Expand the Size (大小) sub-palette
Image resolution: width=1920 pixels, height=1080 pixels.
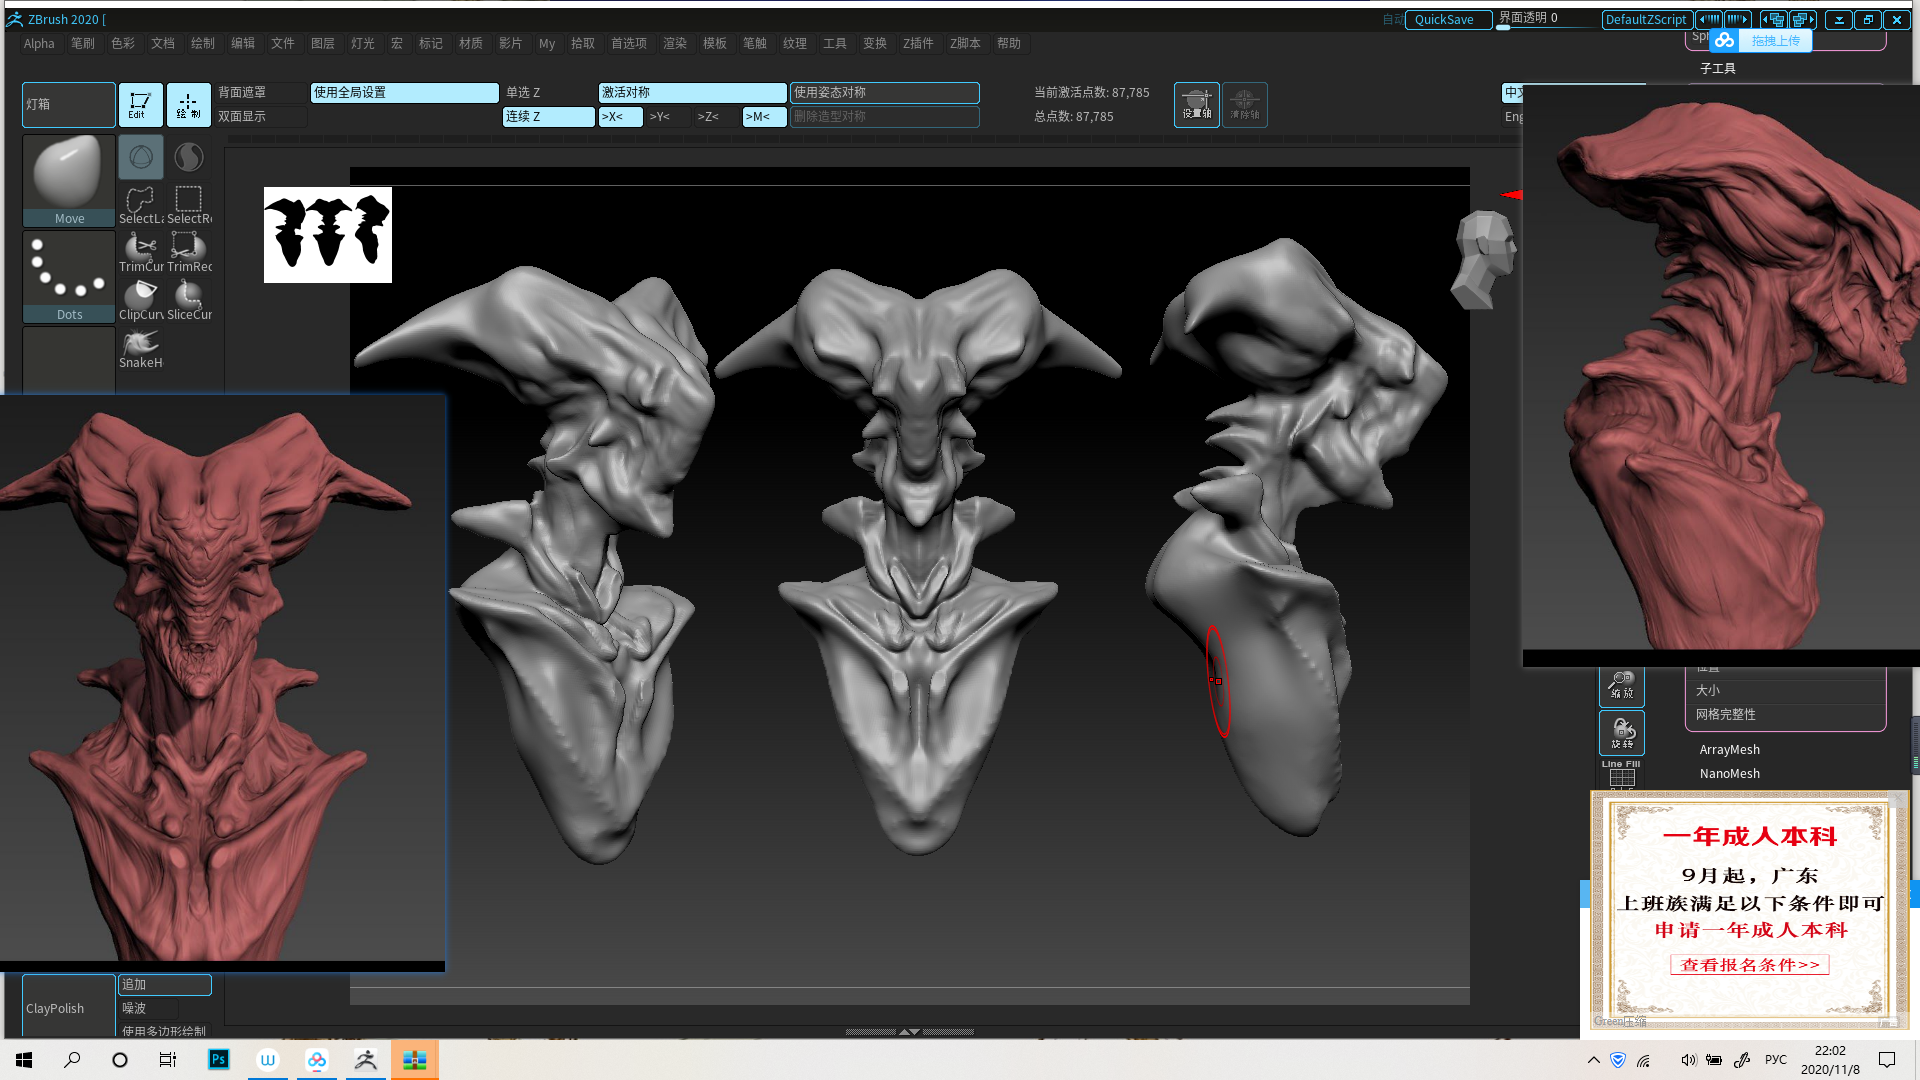click(1786, 690)
